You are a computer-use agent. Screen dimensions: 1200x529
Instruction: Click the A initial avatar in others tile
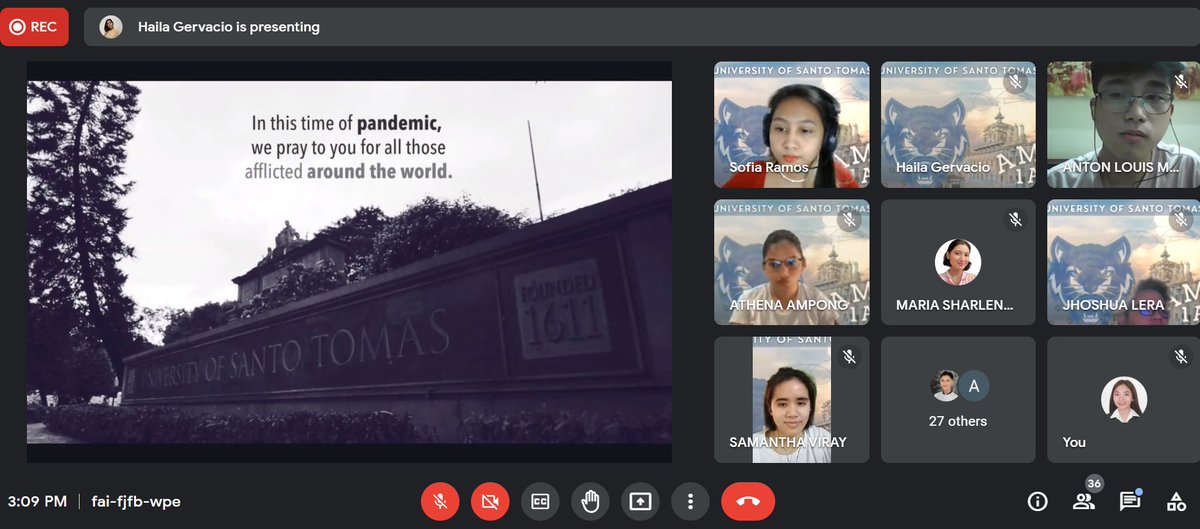pyautogui.click(x=973, y=386)
